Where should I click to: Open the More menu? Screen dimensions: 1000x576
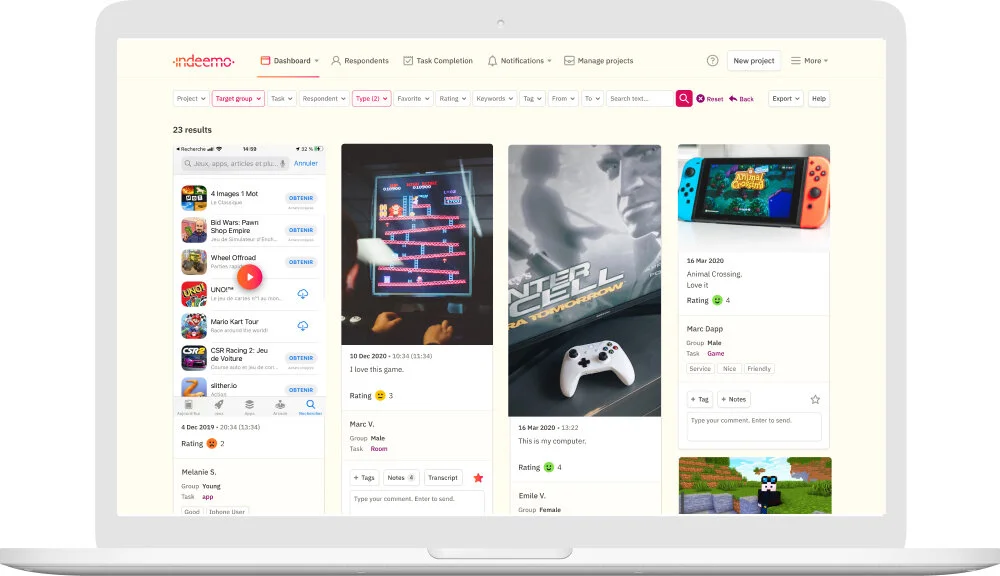point(809,61)
